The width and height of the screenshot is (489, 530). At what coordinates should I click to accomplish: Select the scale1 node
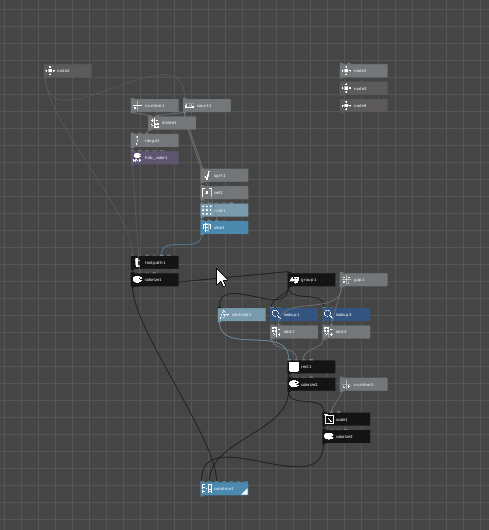pyautogui.click(x=346, y=419)
